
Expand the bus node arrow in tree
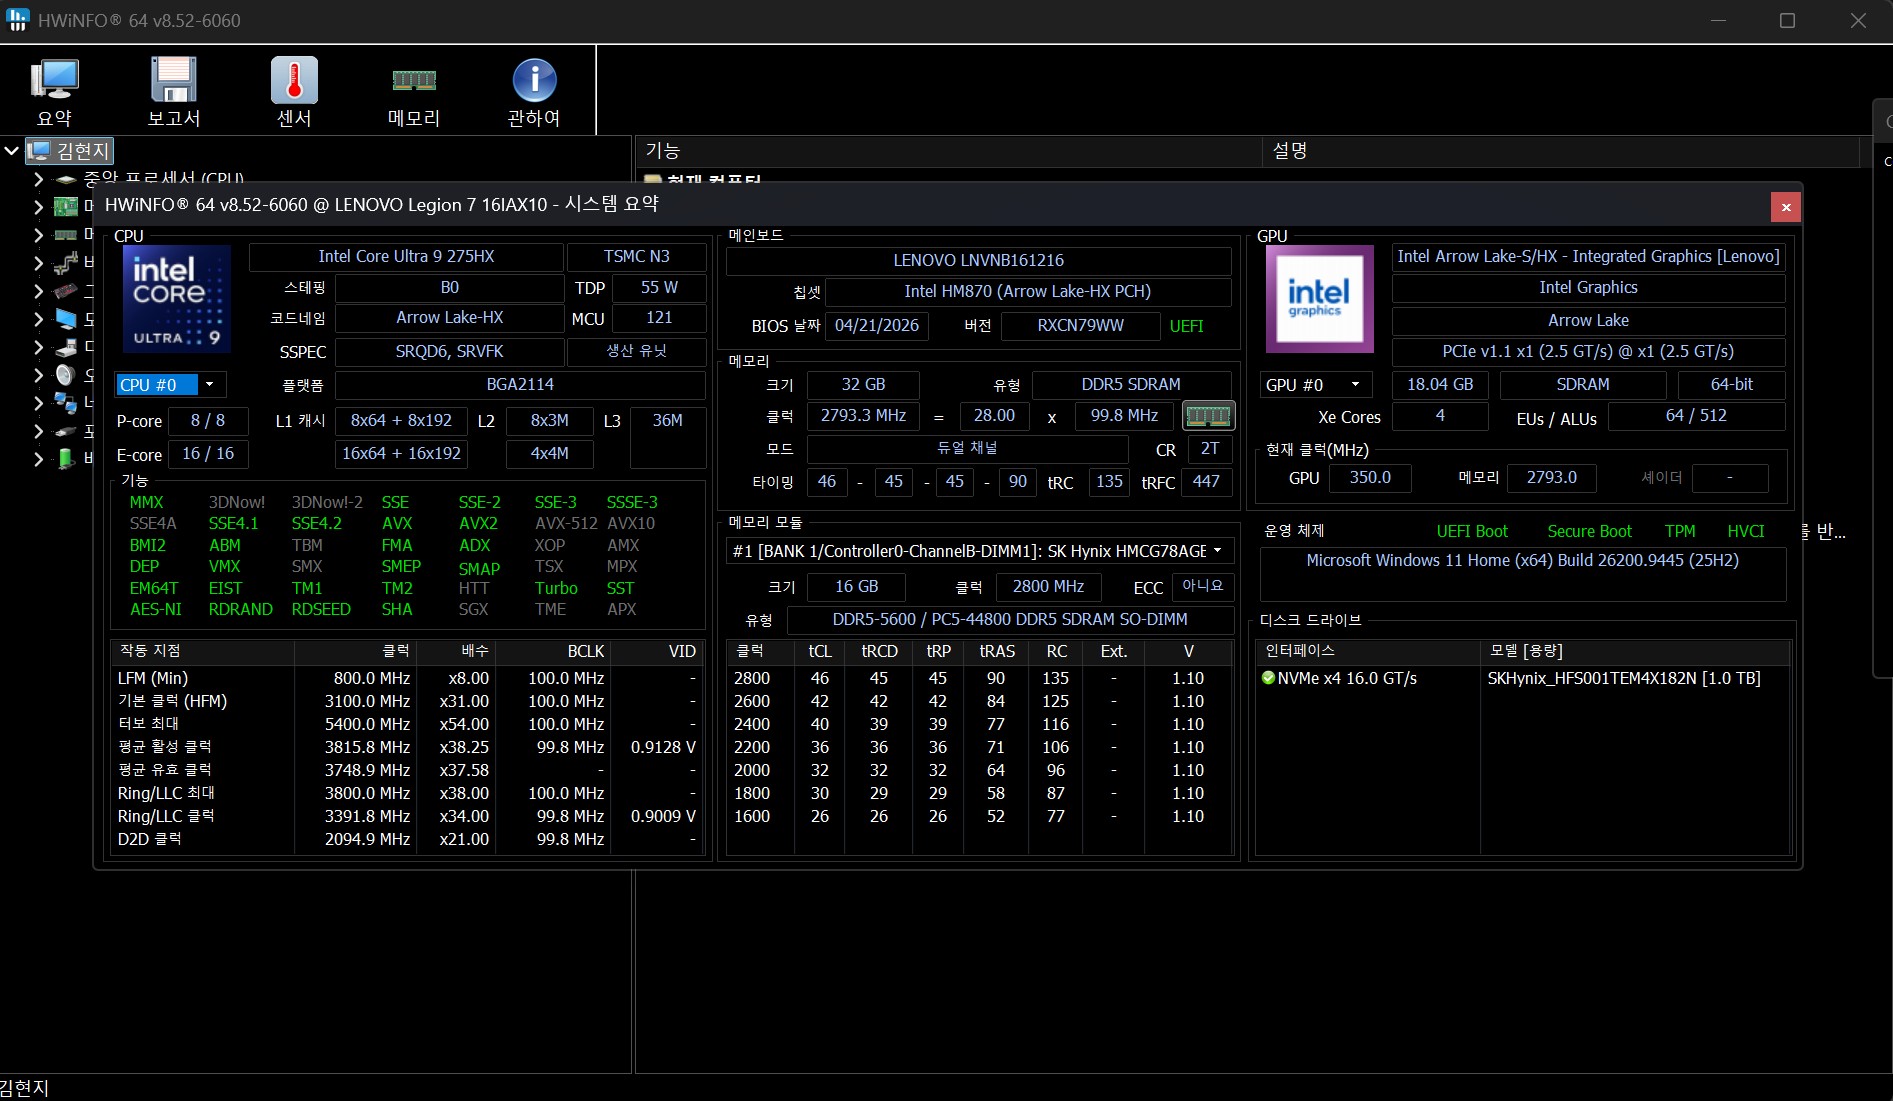pyautogui.click(x=38, y=263)
